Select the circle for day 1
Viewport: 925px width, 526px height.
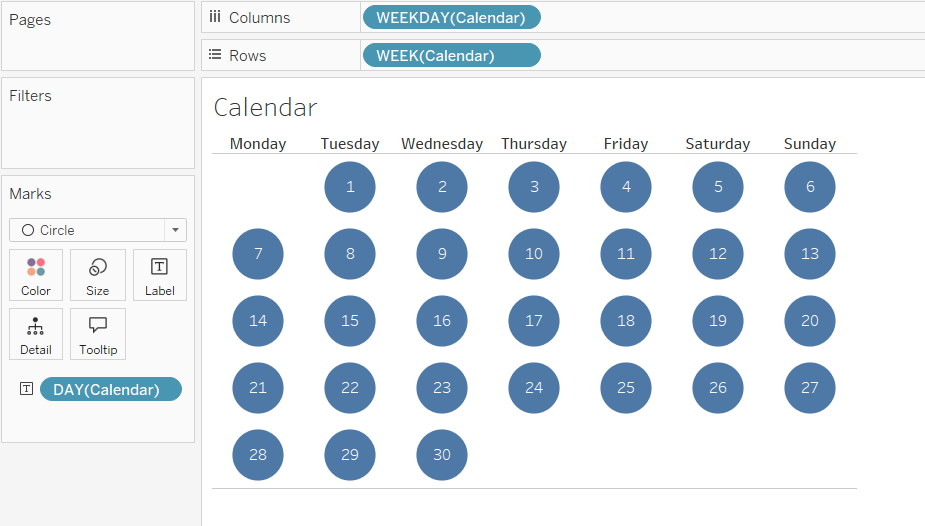point(350,187)
